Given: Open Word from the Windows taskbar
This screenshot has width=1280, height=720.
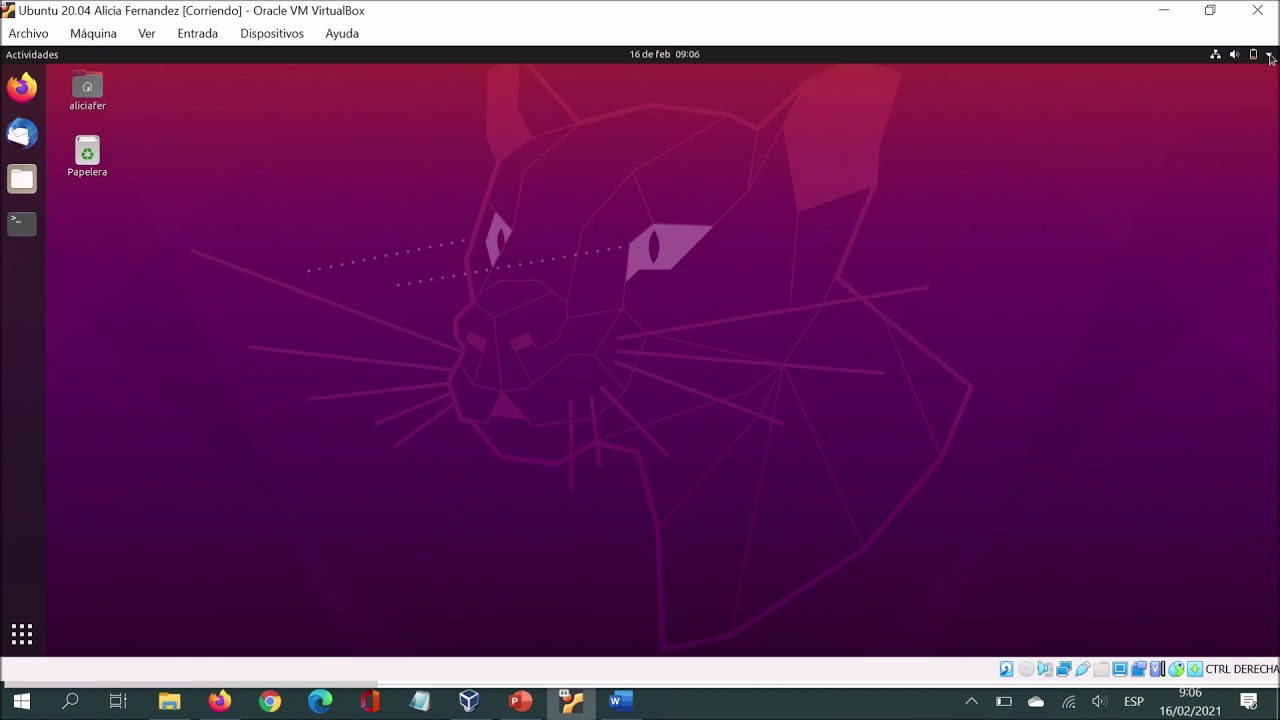Looking at the screenshot, I should (620, 701).
